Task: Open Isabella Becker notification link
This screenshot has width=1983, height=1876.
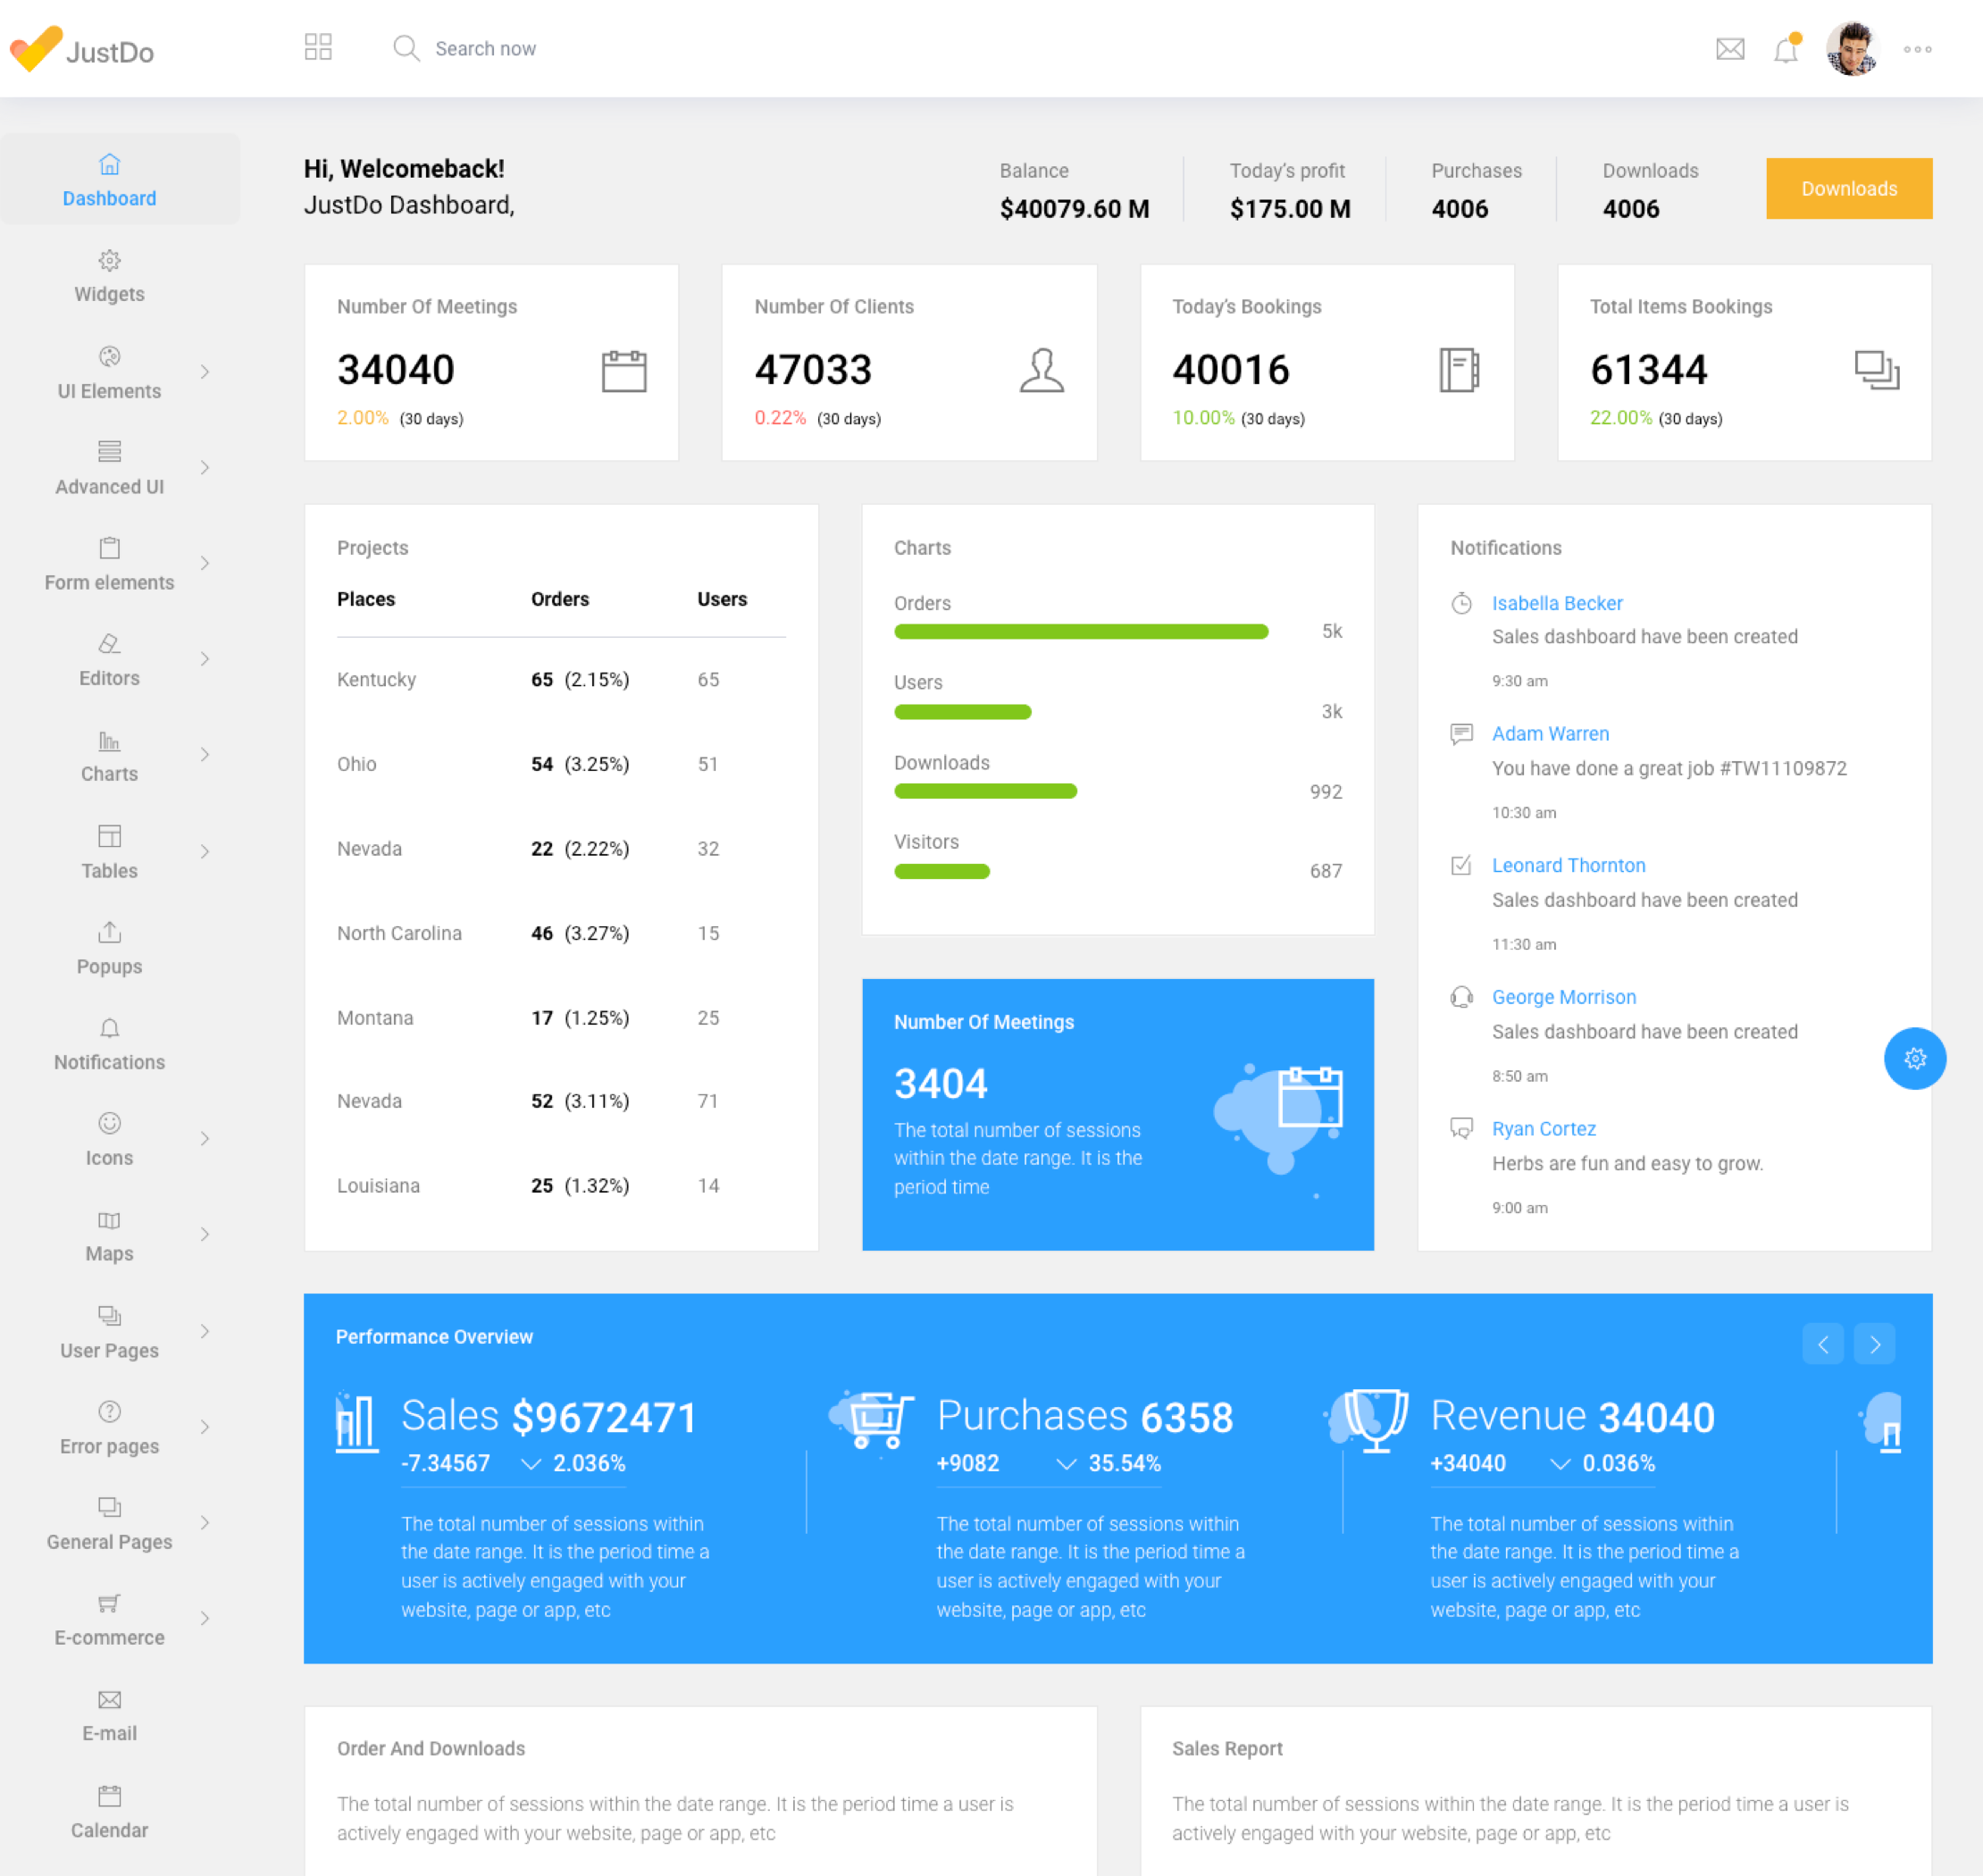Action: [1556, 603]
